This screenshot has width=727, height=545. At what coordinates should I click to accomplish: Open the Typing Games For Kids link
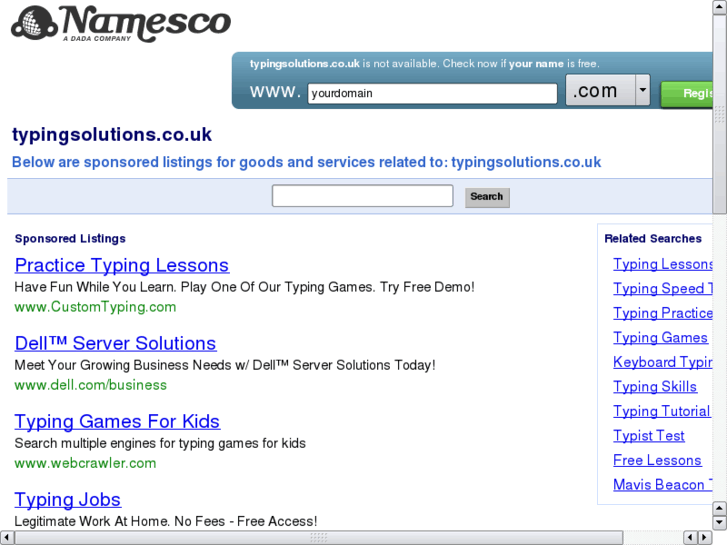coord(117,422)
